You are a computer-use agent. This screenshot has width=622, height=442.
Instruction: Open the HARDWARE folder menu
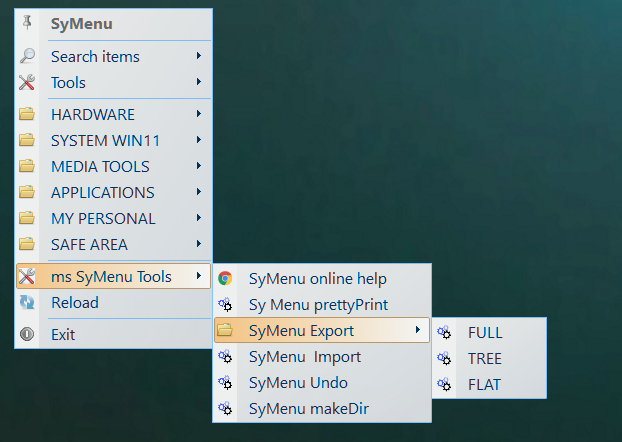(113, 114)
